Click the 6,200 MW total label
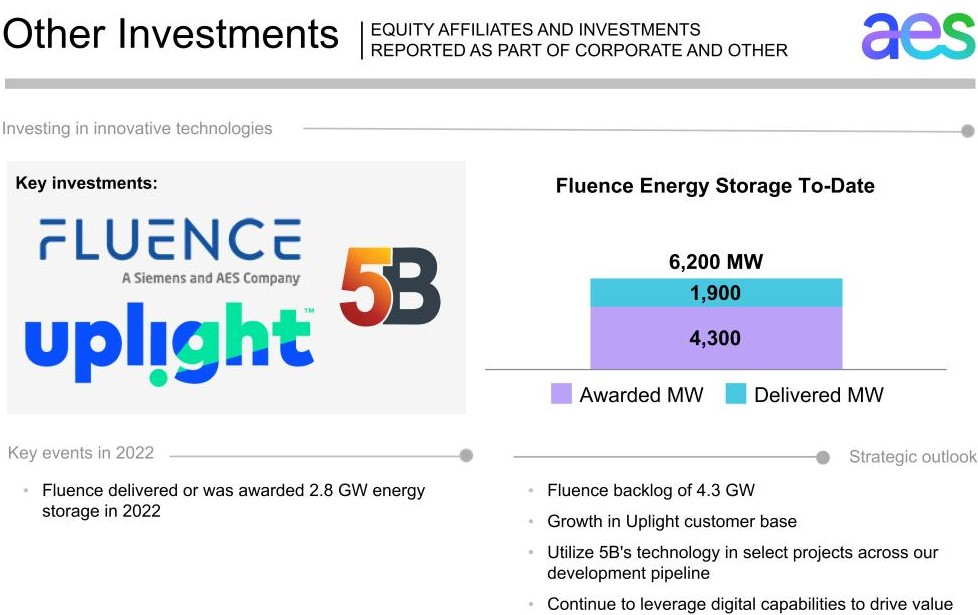 [x=715, y=263]
